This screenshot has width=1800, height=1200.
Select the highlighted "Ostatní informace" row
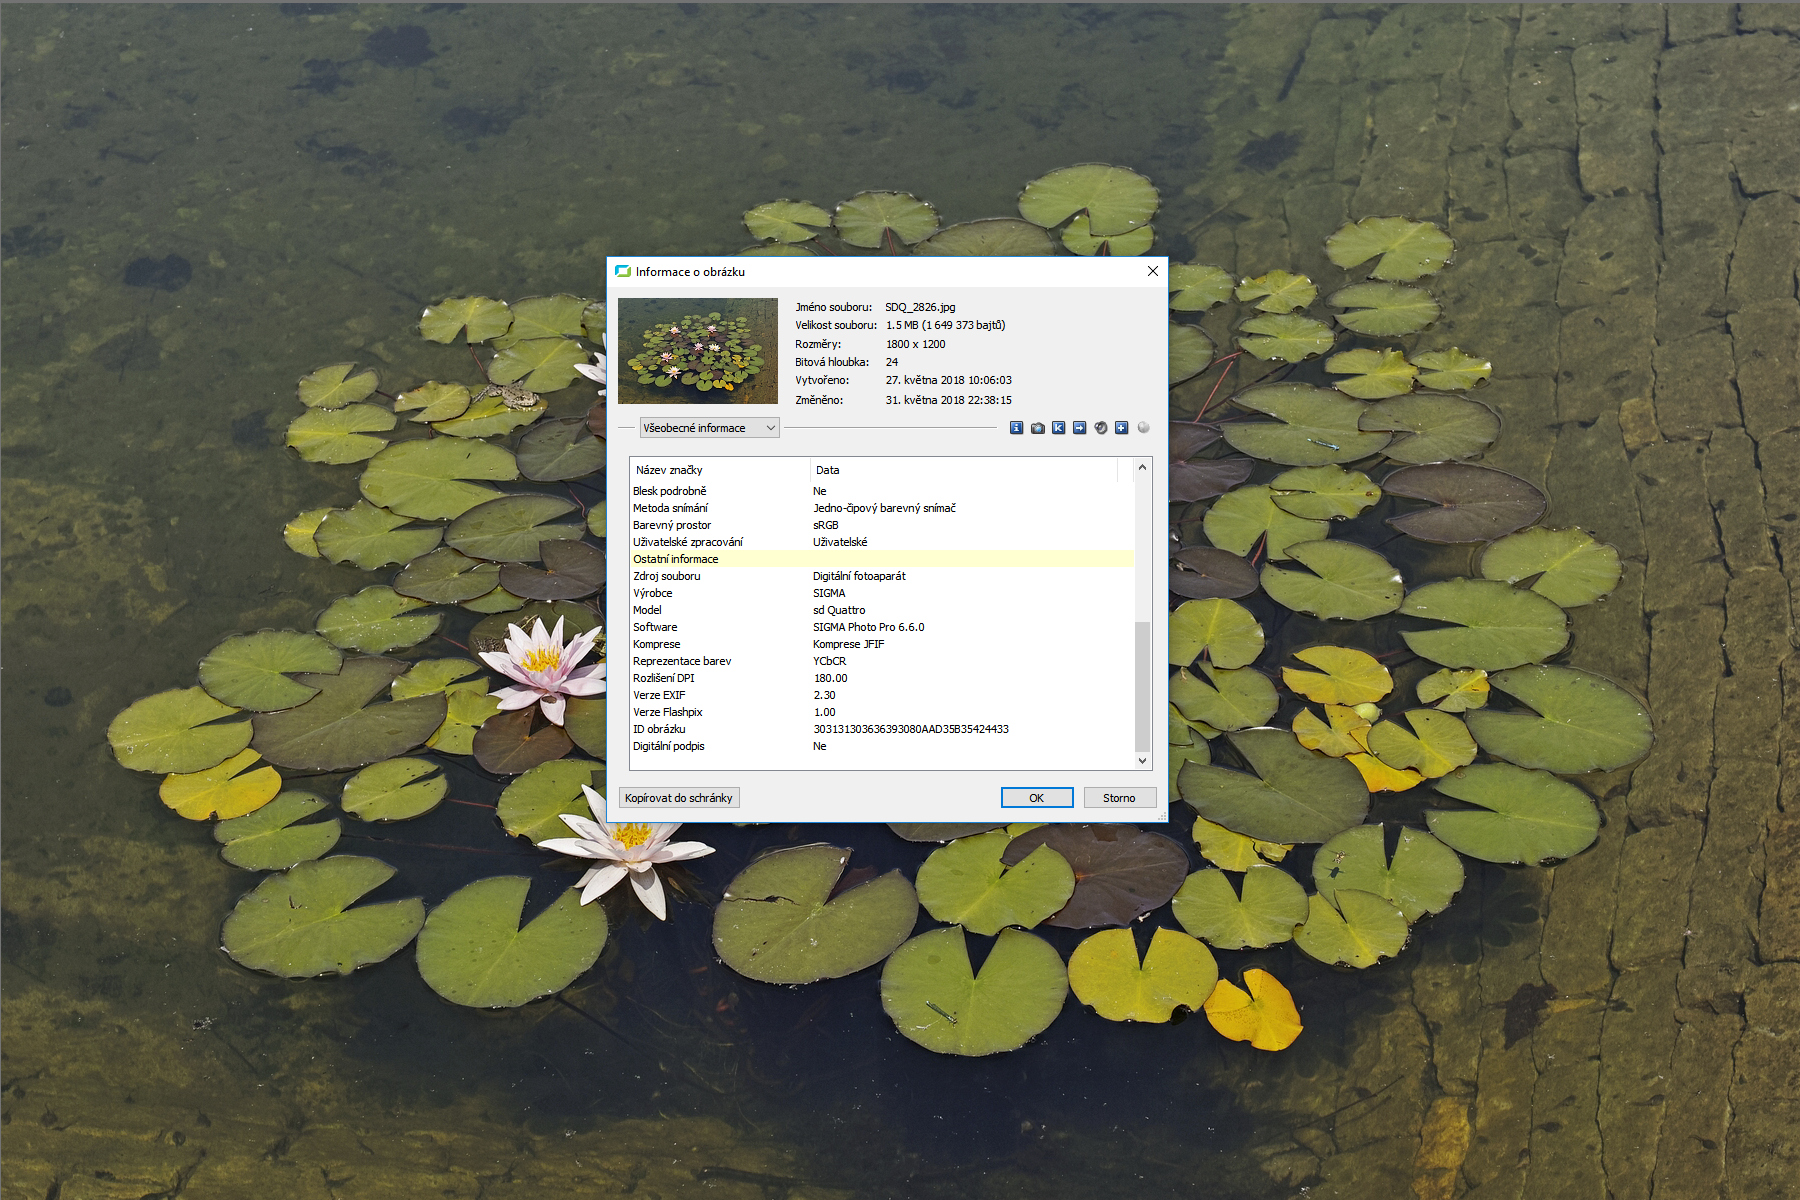pyautogui.click(x=676, y=559)
